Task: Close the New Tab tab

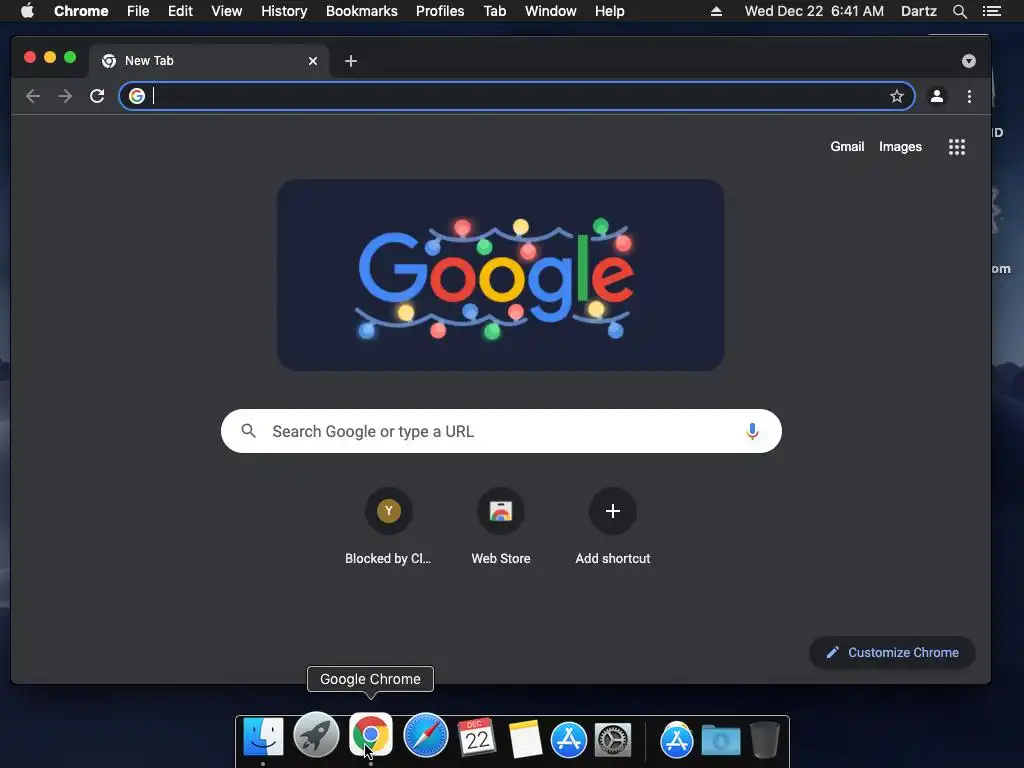Action: coord(313,61)
